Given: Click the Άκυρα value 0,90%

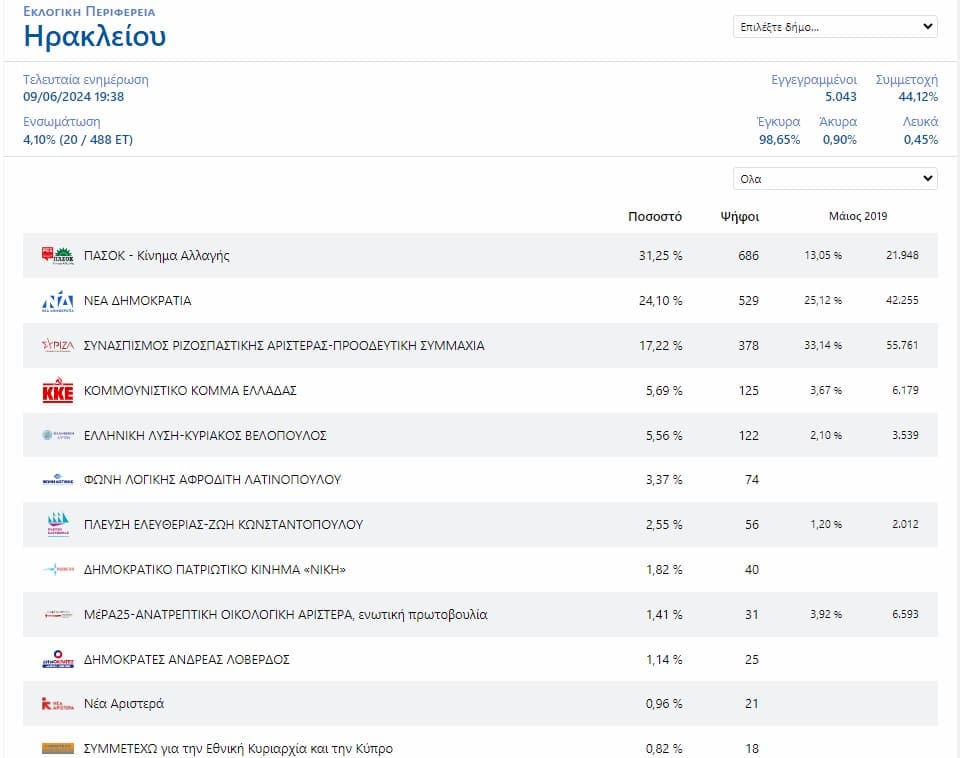Looking at the screenshot, I should (839, 140).
